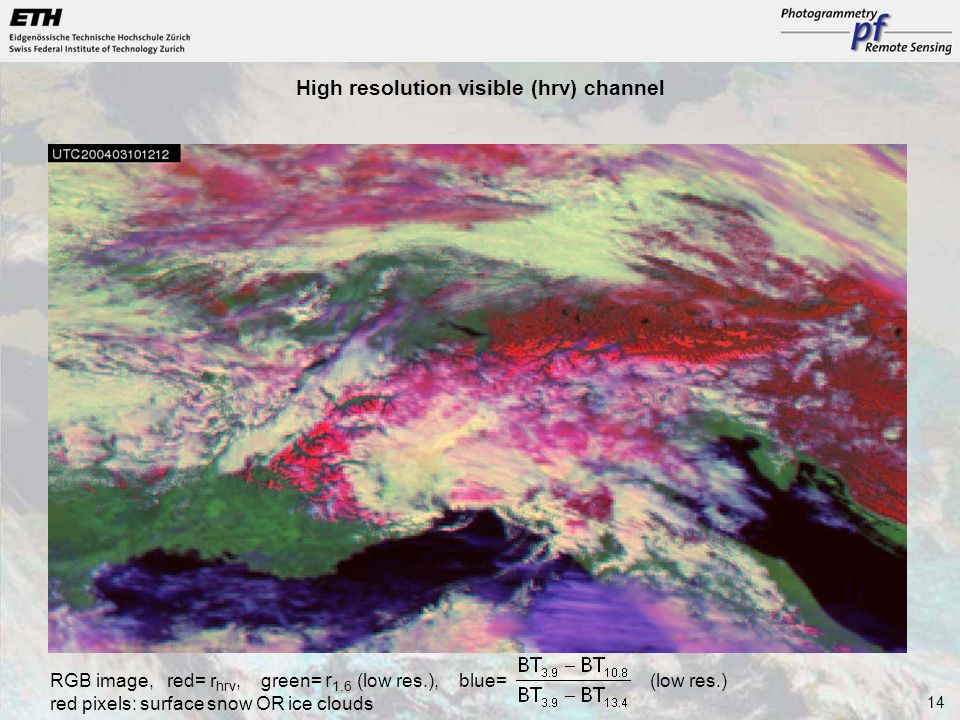
Task: Click 'Swiss Federal Institute of Technology Zurich' text
Action: pos(97,49)
